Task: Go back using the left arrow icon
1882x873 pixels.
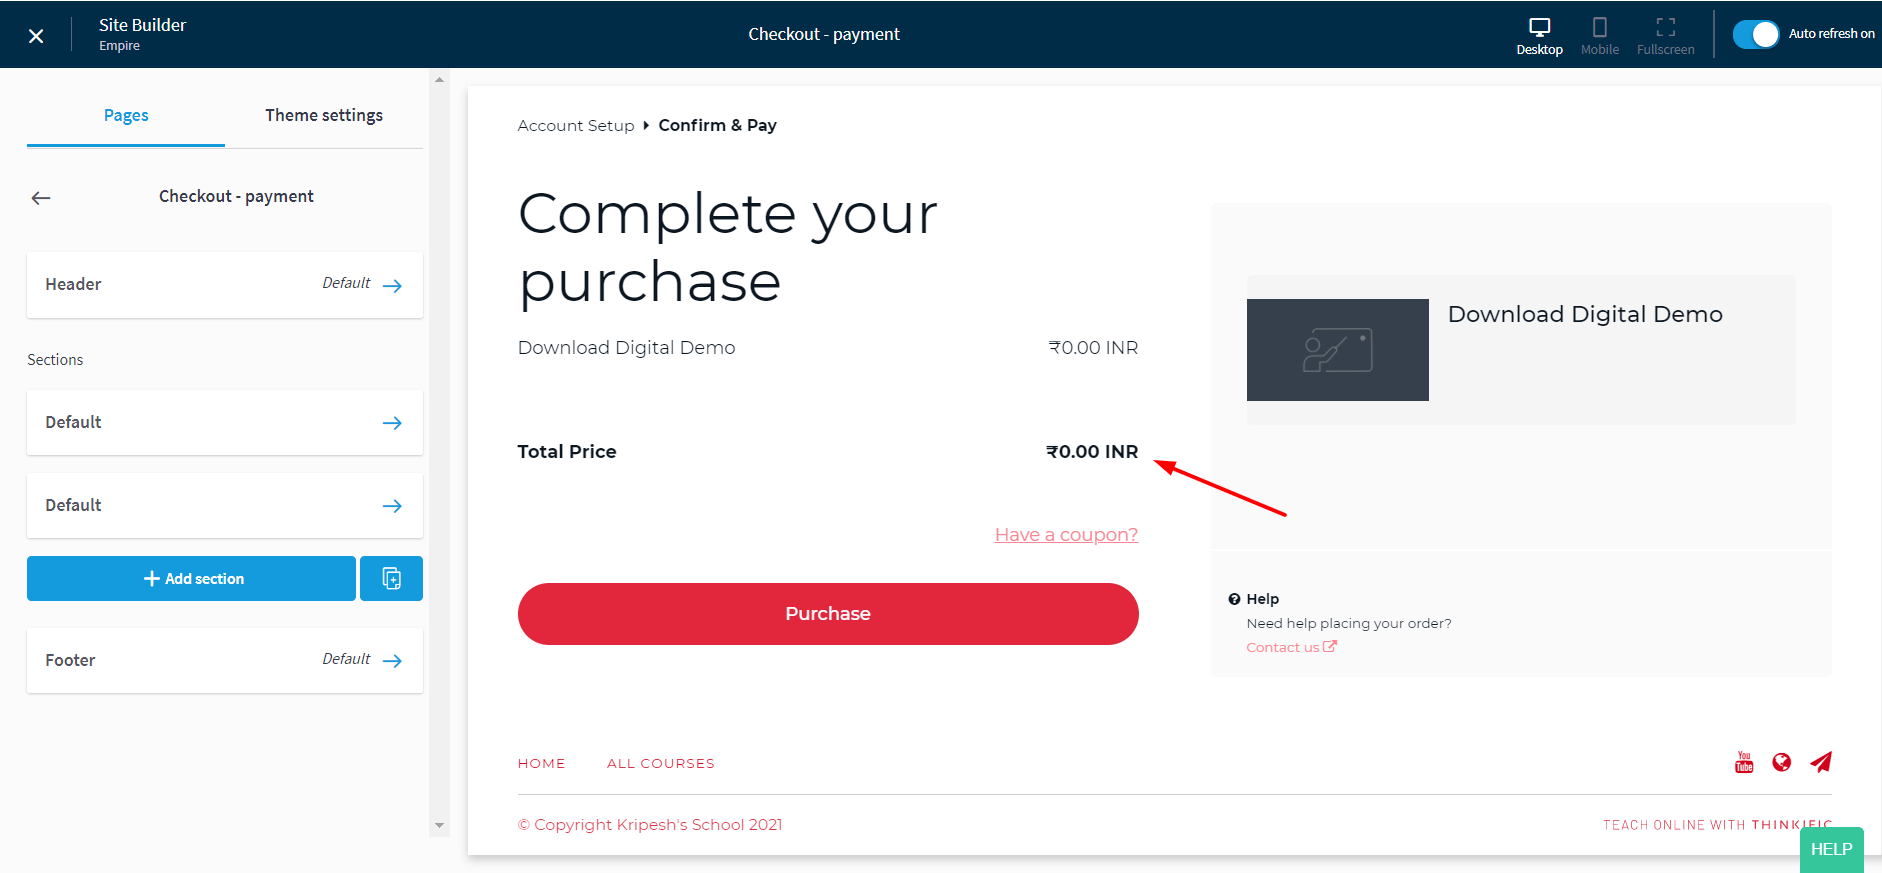Action: click(x=41, y=198)
